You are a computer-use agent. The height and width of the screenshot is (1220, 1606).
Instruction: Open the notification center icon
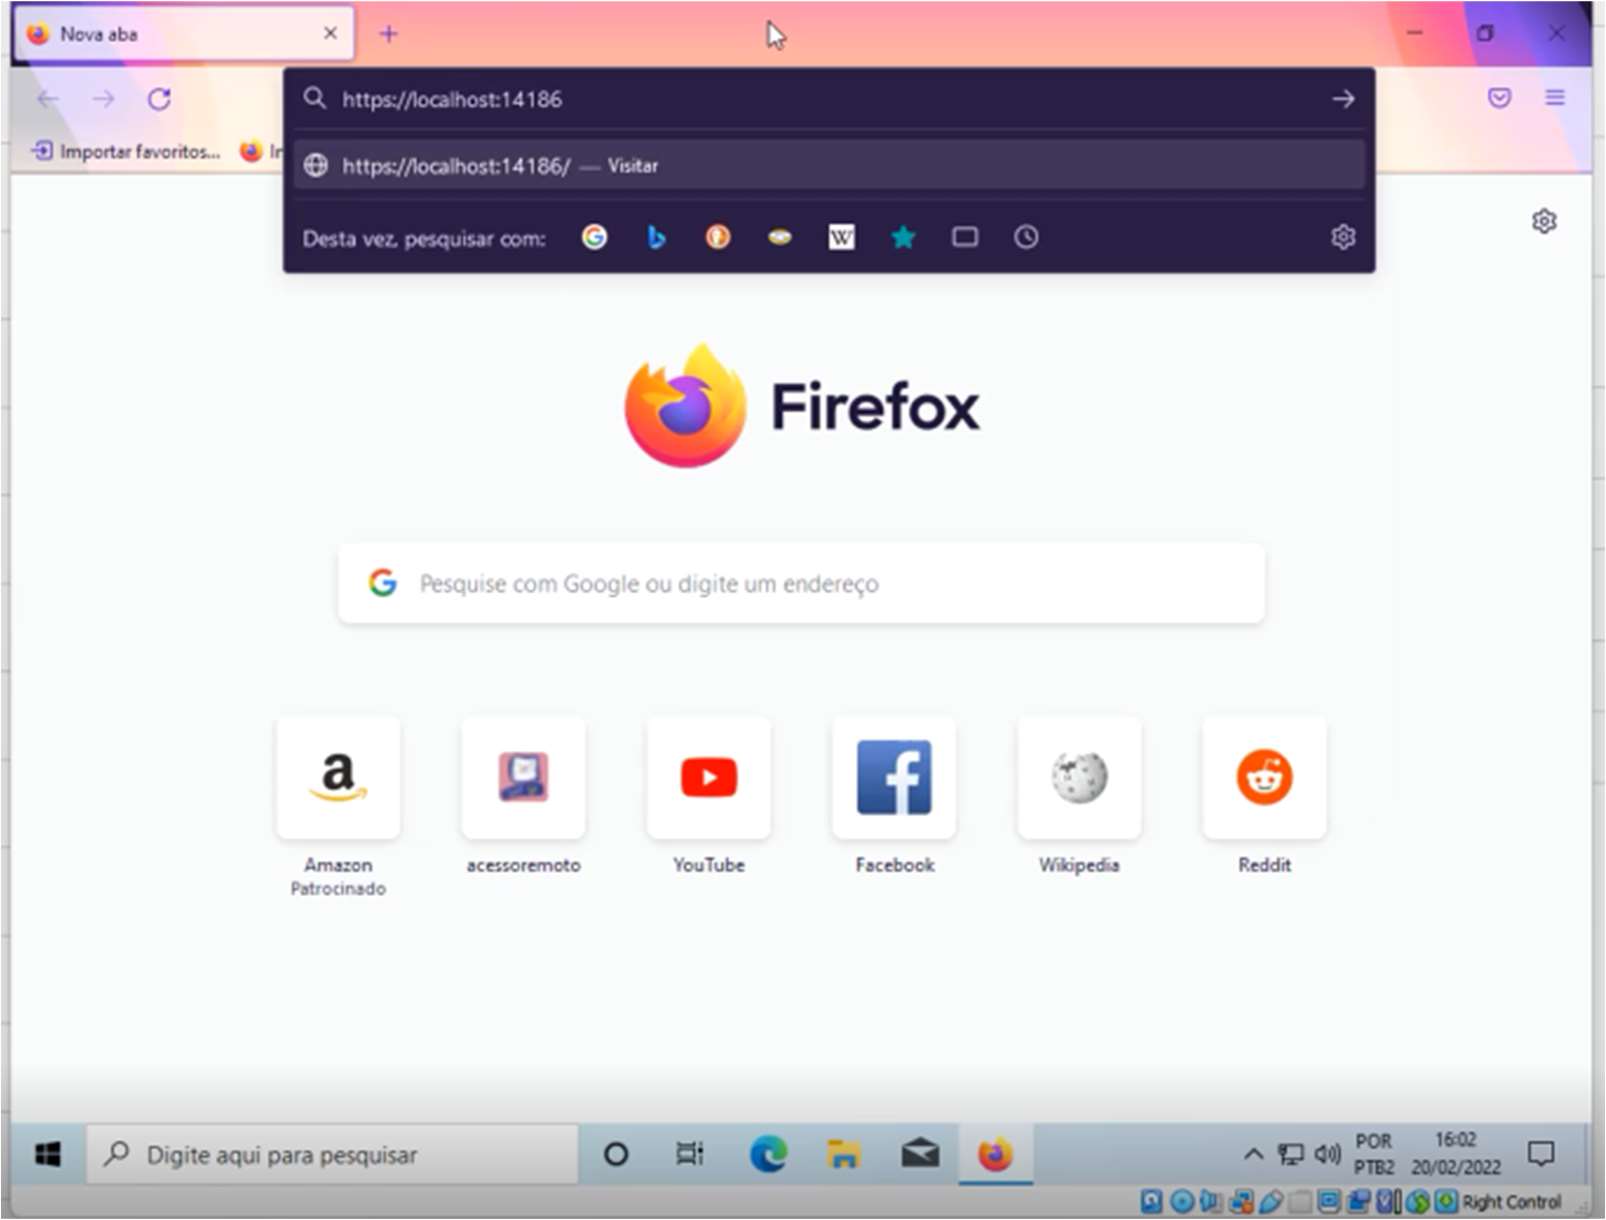(1541, 1154)
